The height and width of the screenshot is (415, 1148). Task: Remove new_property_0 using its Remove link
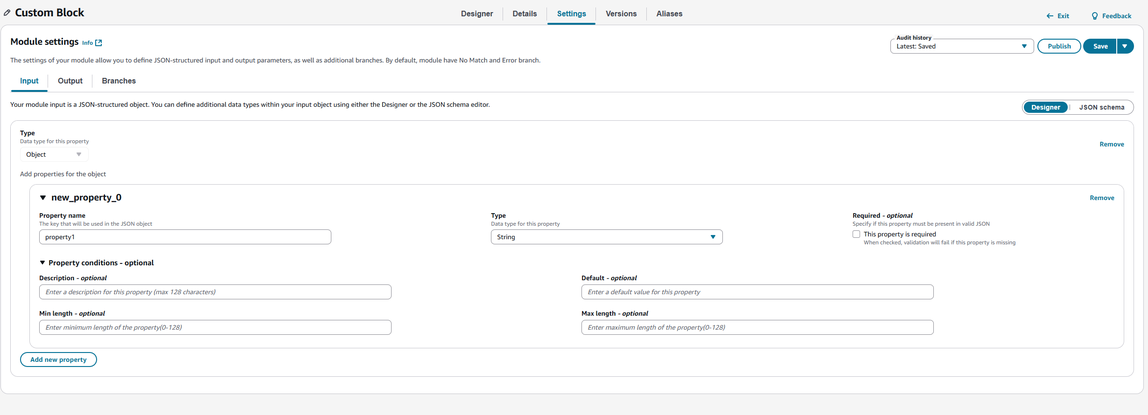click(1101, 198)
